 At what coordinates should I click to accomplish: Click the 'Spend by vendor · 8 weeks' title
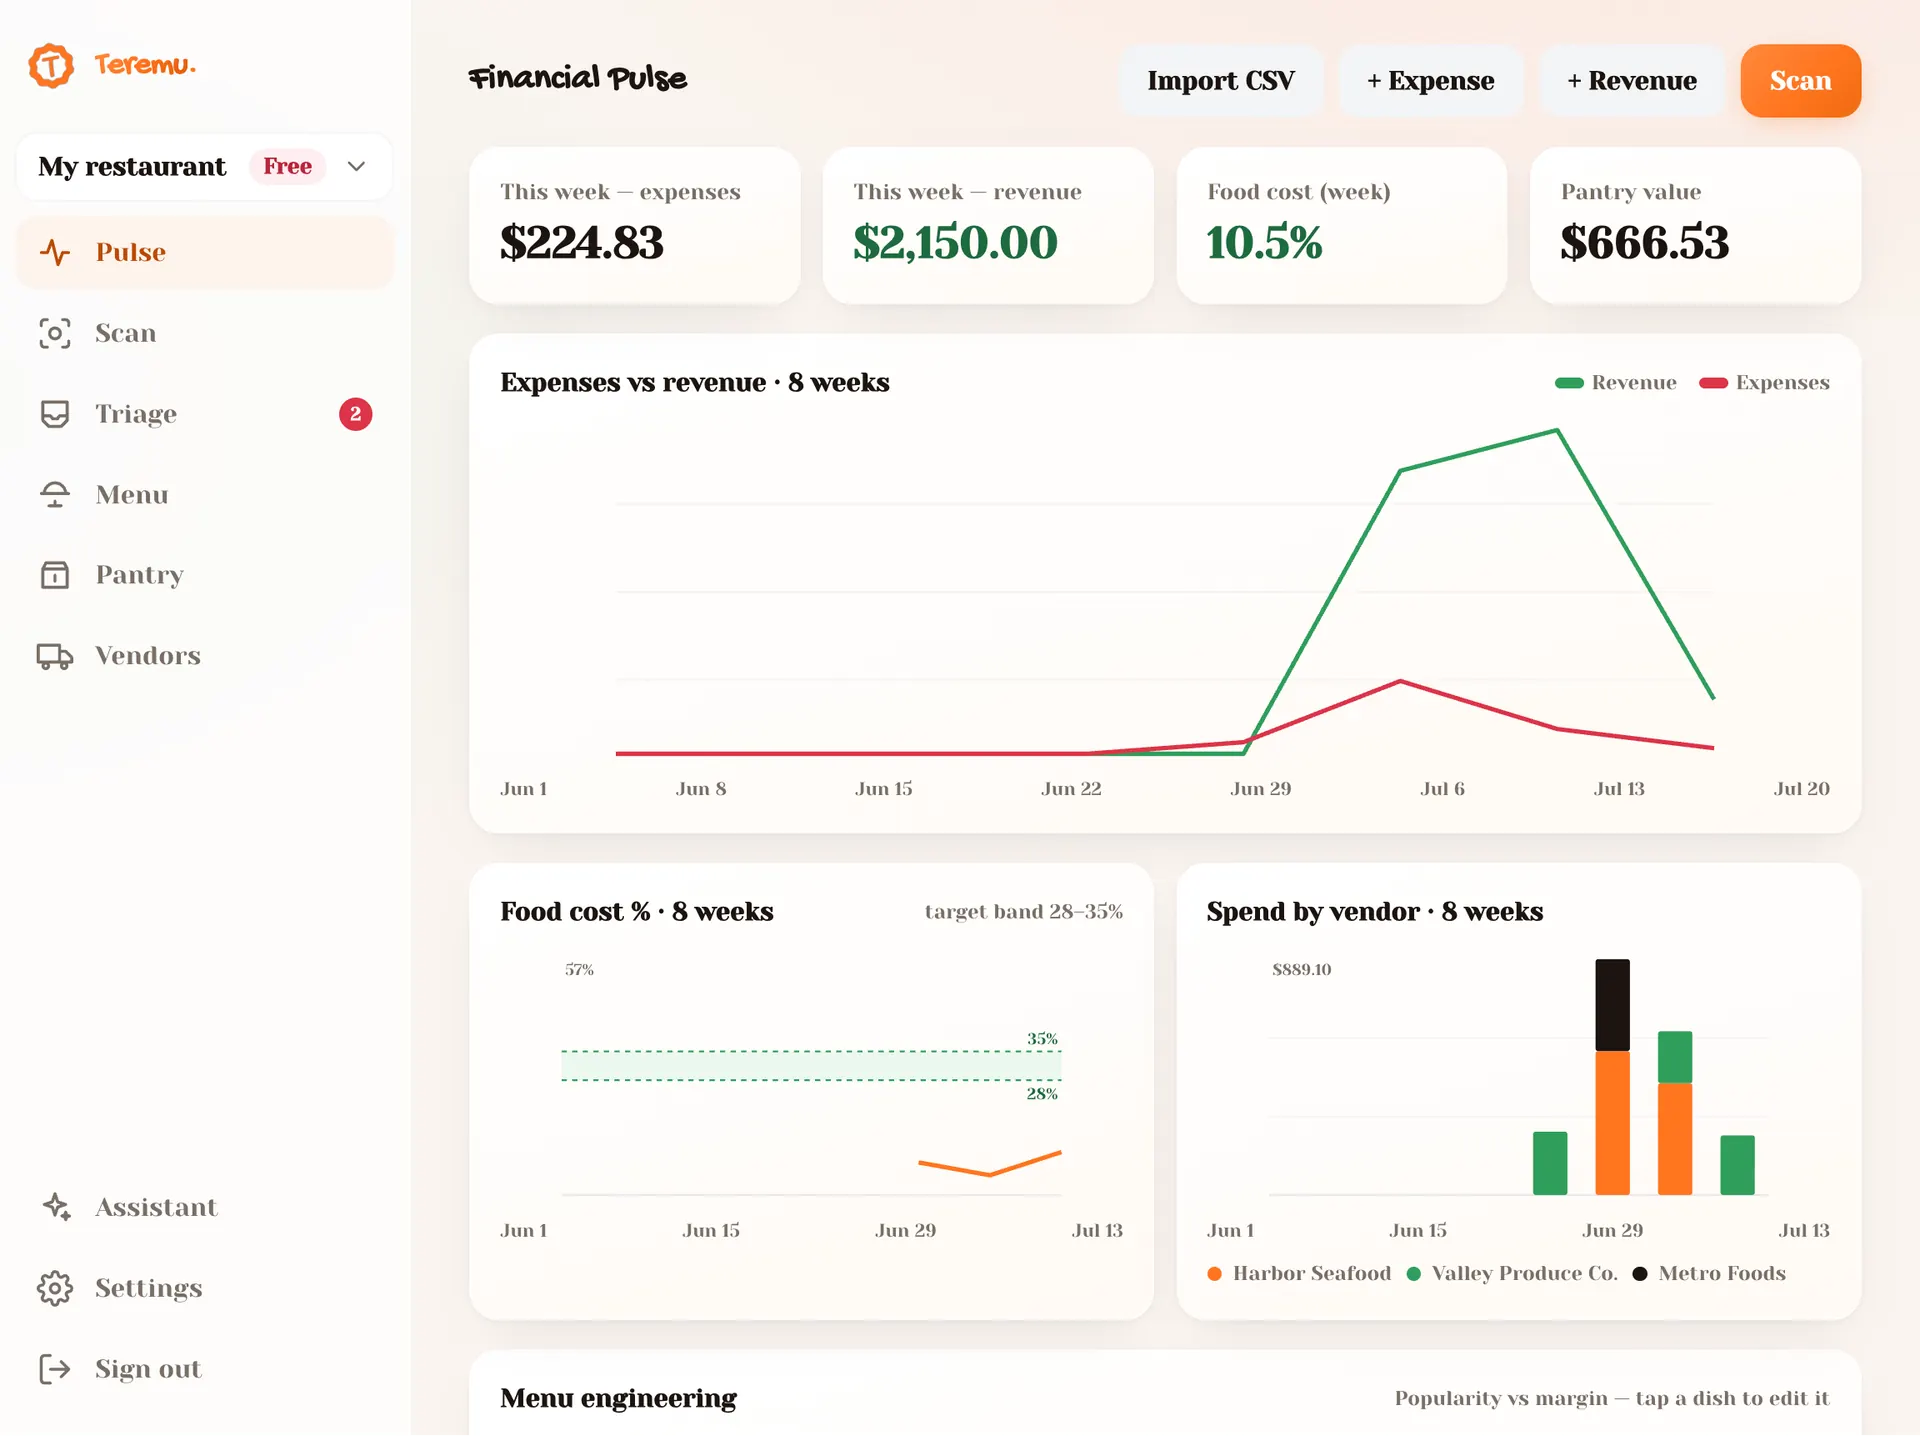point(1375,912)
